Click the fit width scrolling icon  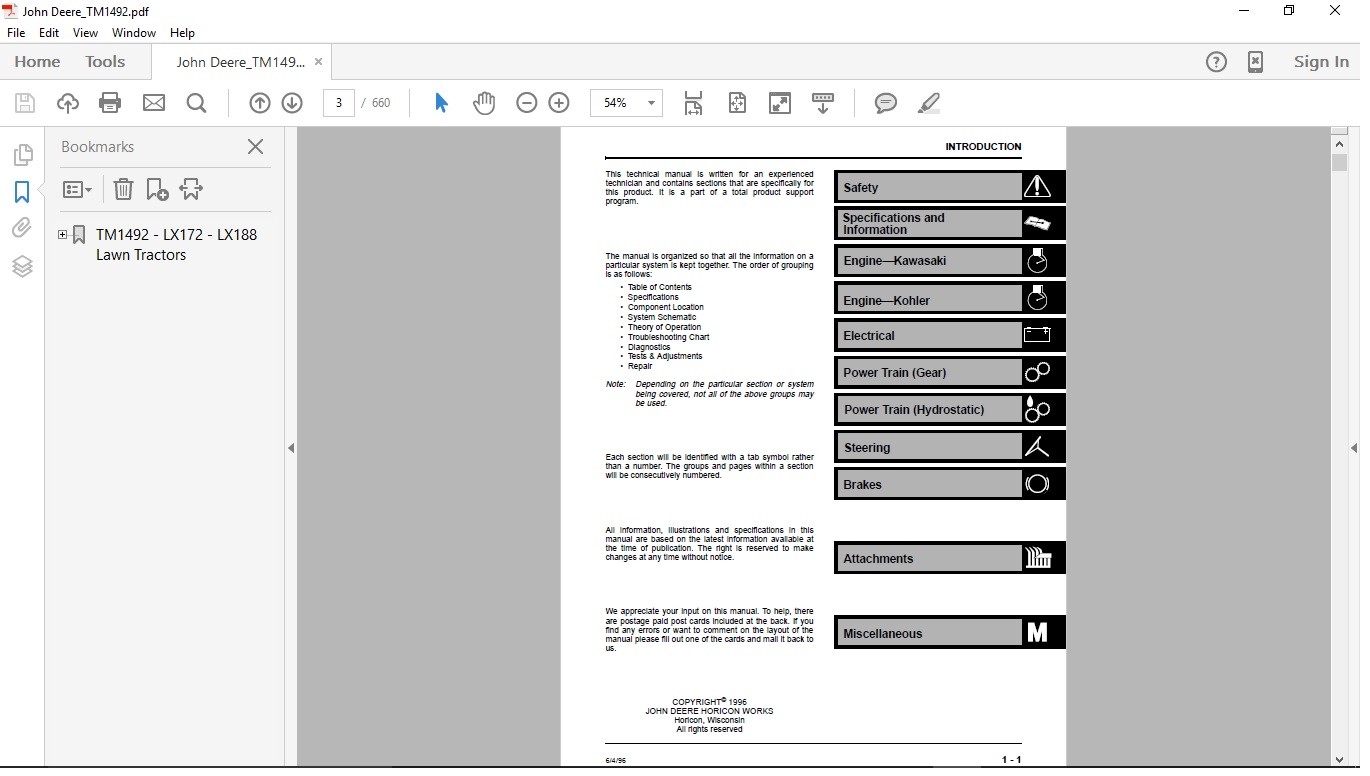693,103
